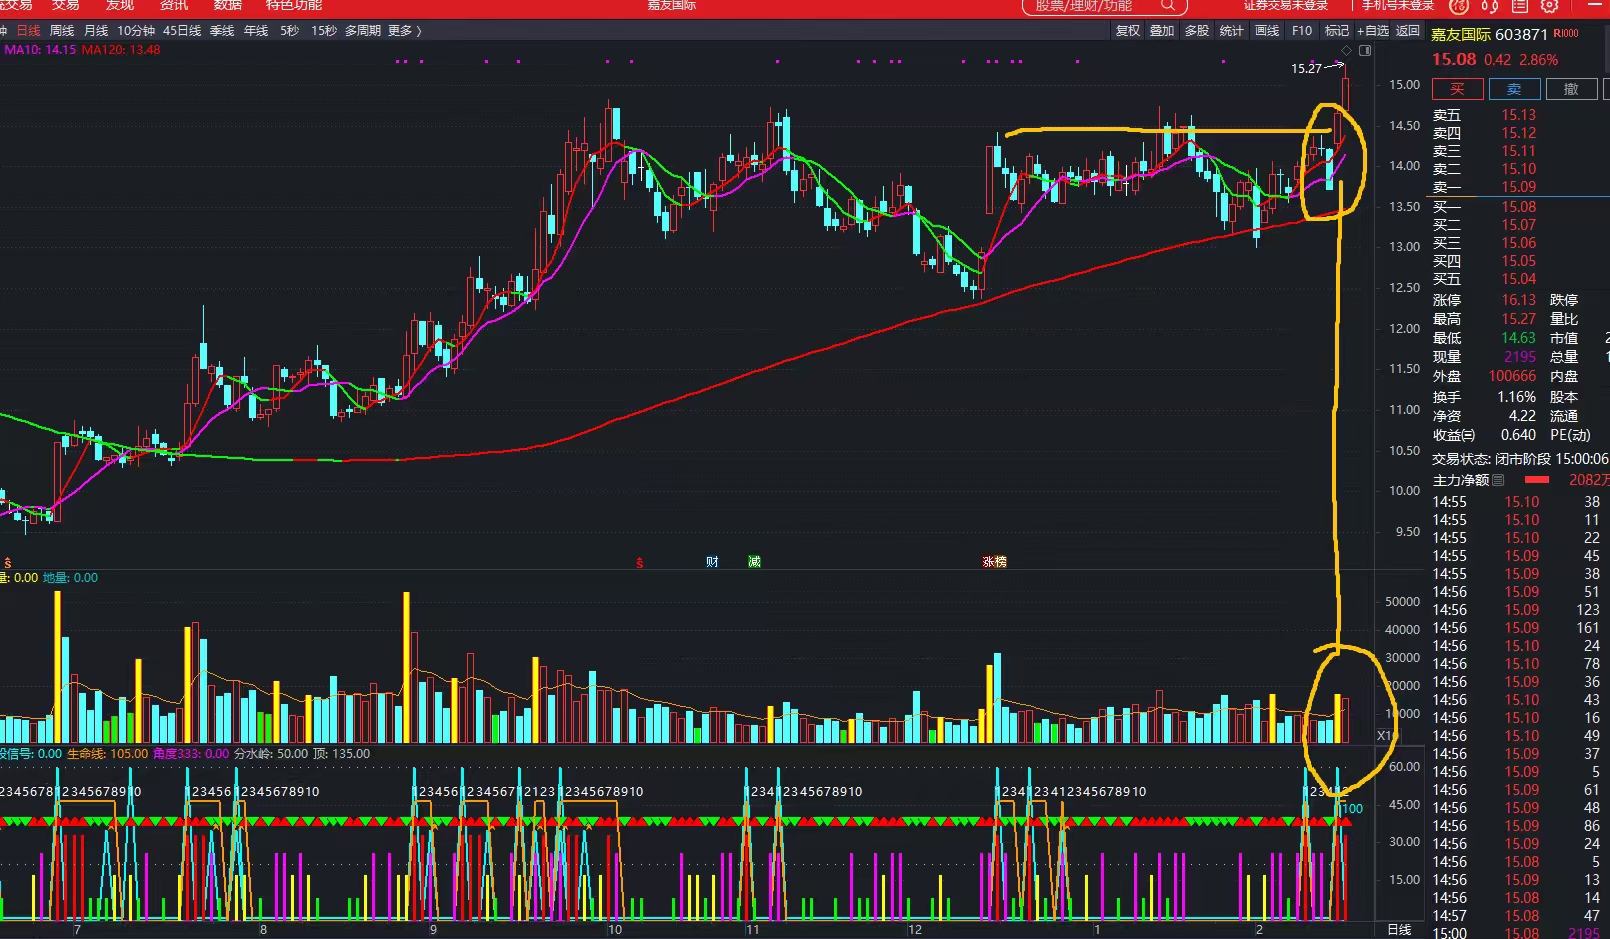Click the 减 event marker on the chart
1610x939 pixels.
point(754,562)
